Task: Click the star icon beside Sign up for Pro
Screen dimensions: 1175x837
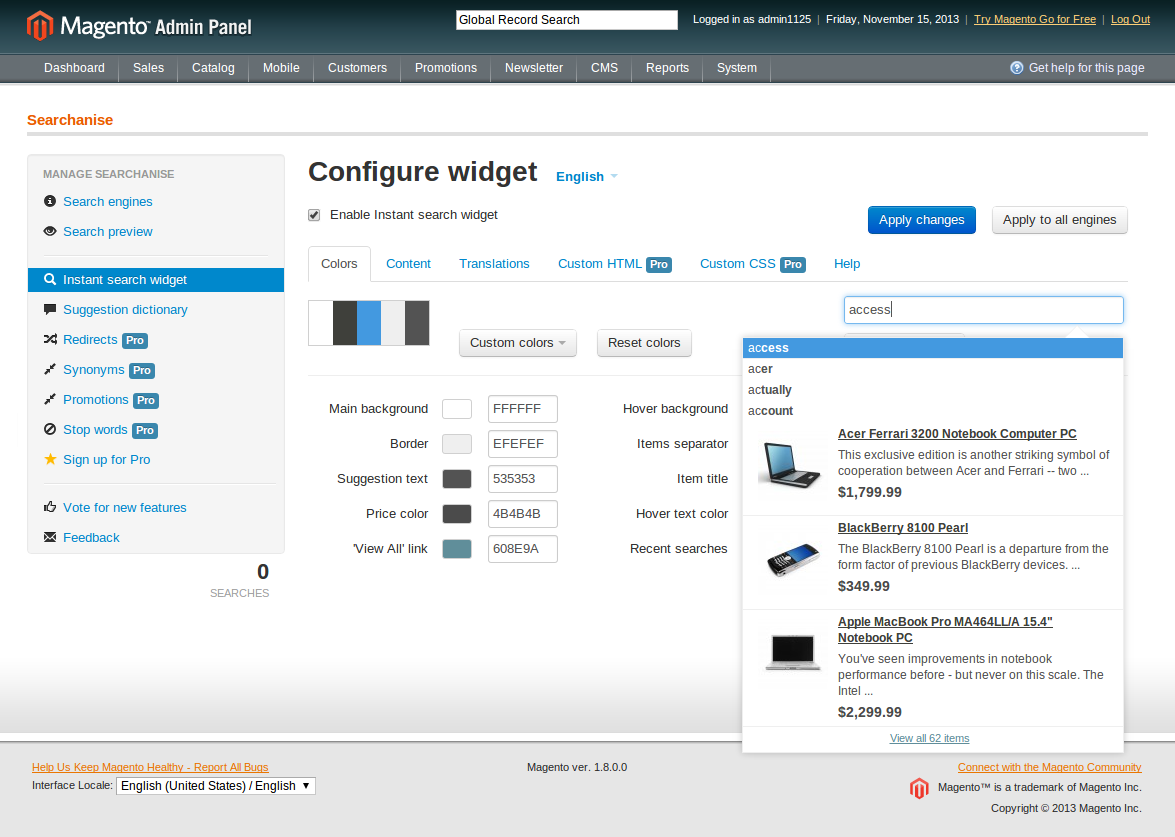Action: (x=50, y=459)
